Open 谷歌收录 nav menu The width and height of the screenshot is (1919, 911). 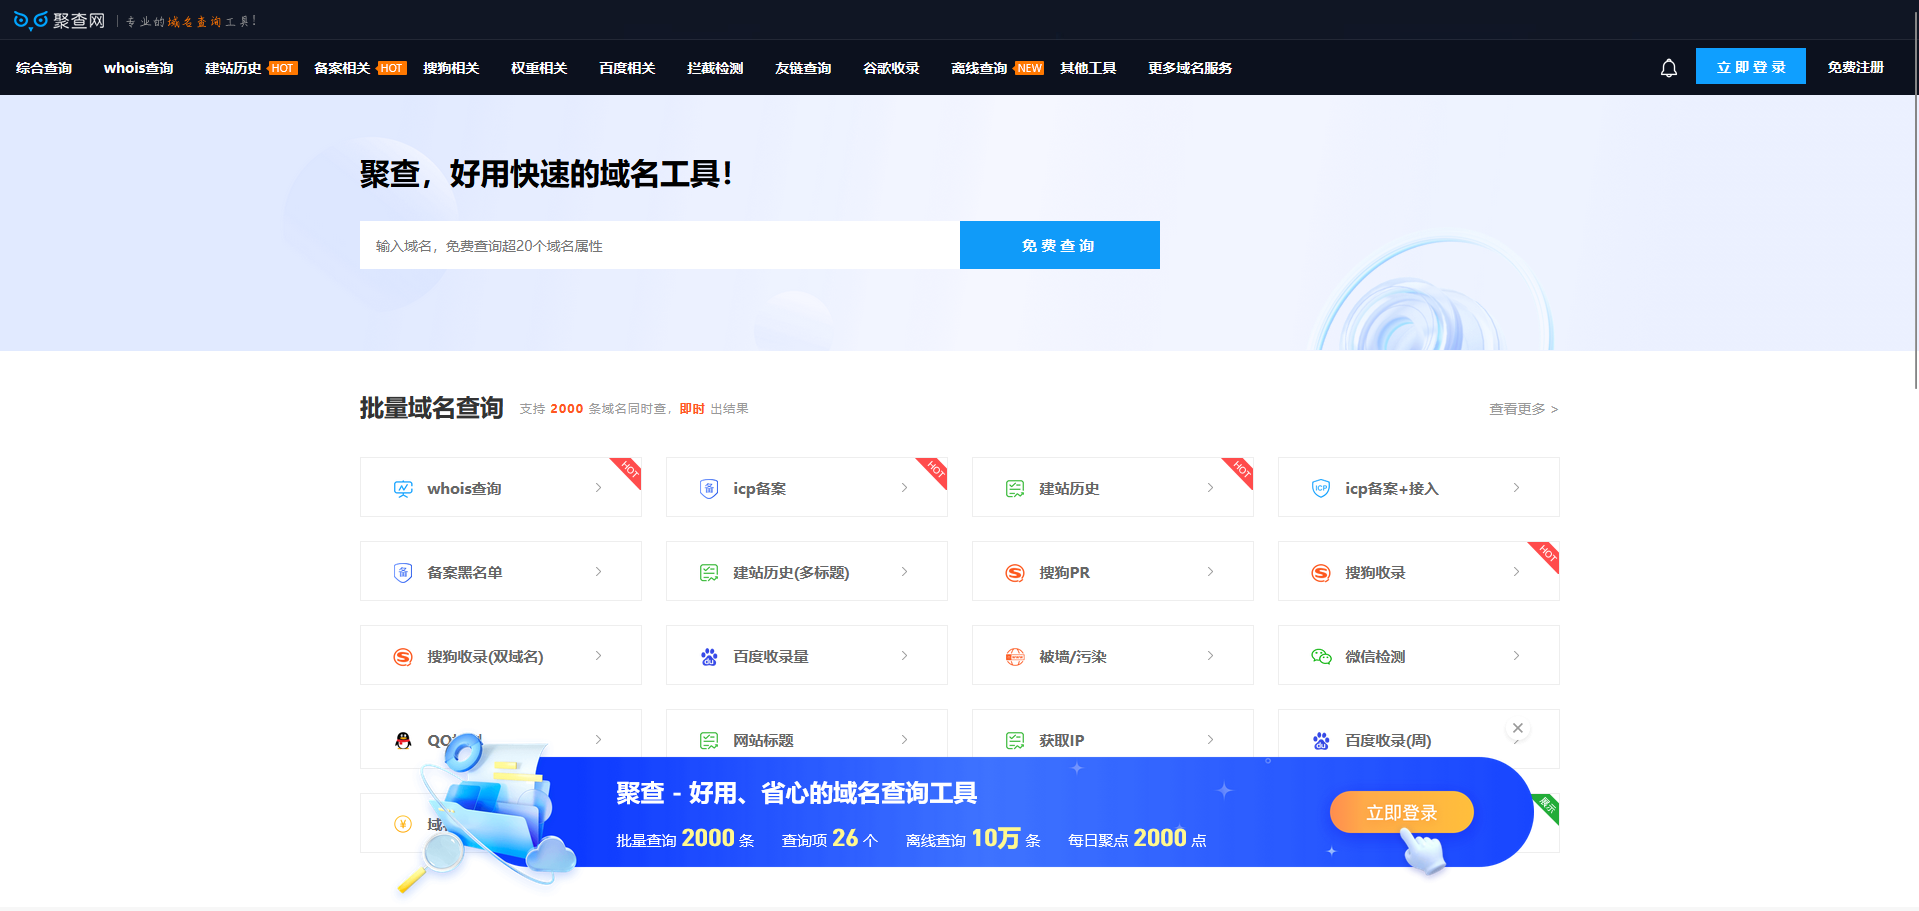[x=891, y=68]
